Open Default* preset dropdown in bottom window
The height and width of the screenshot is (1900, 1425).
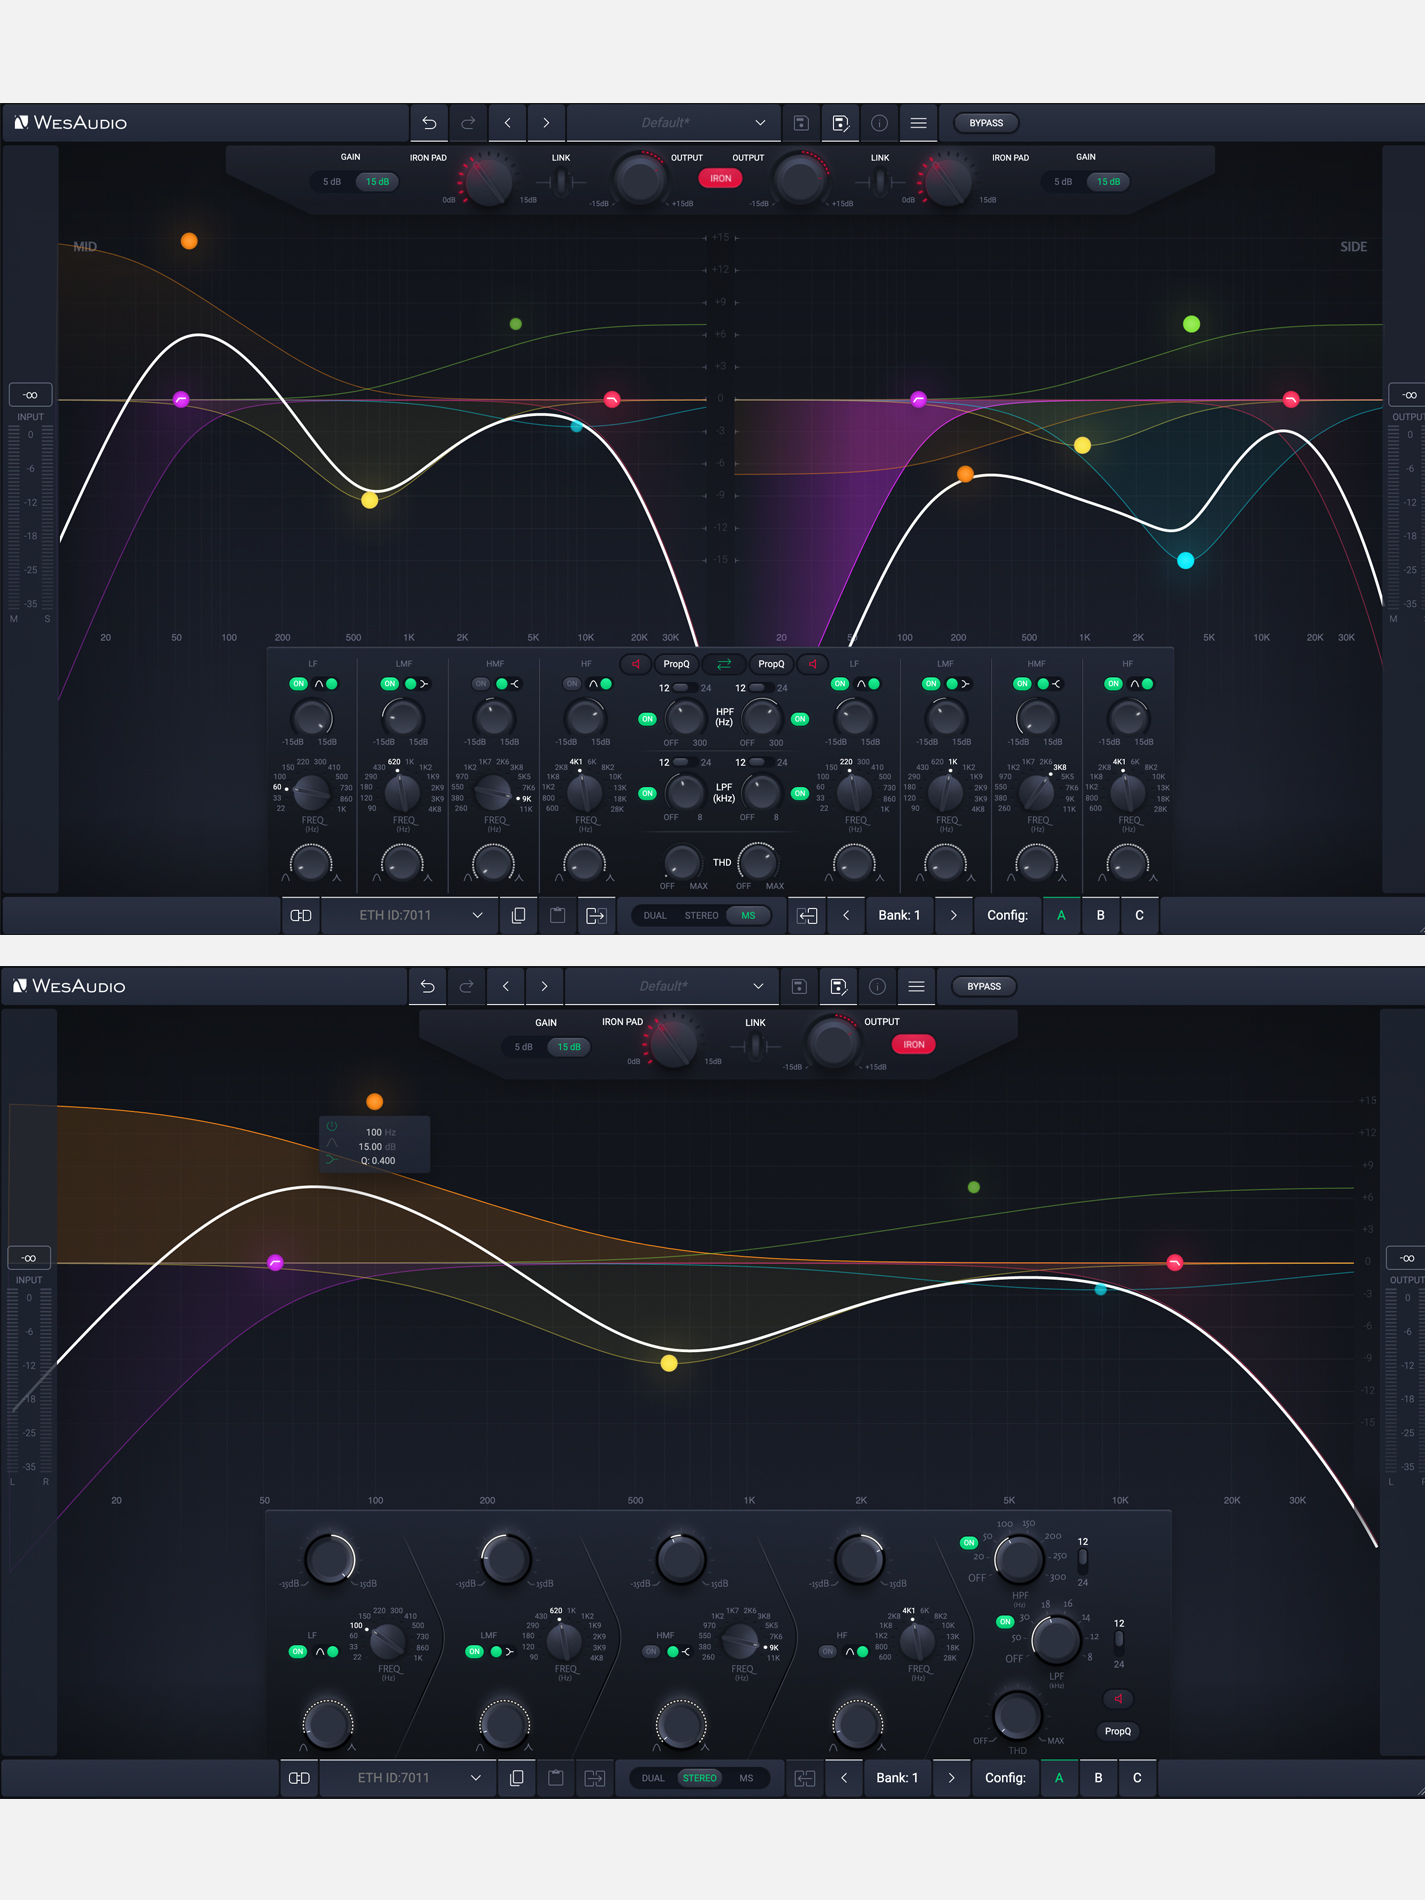click(x=673, y=986)
